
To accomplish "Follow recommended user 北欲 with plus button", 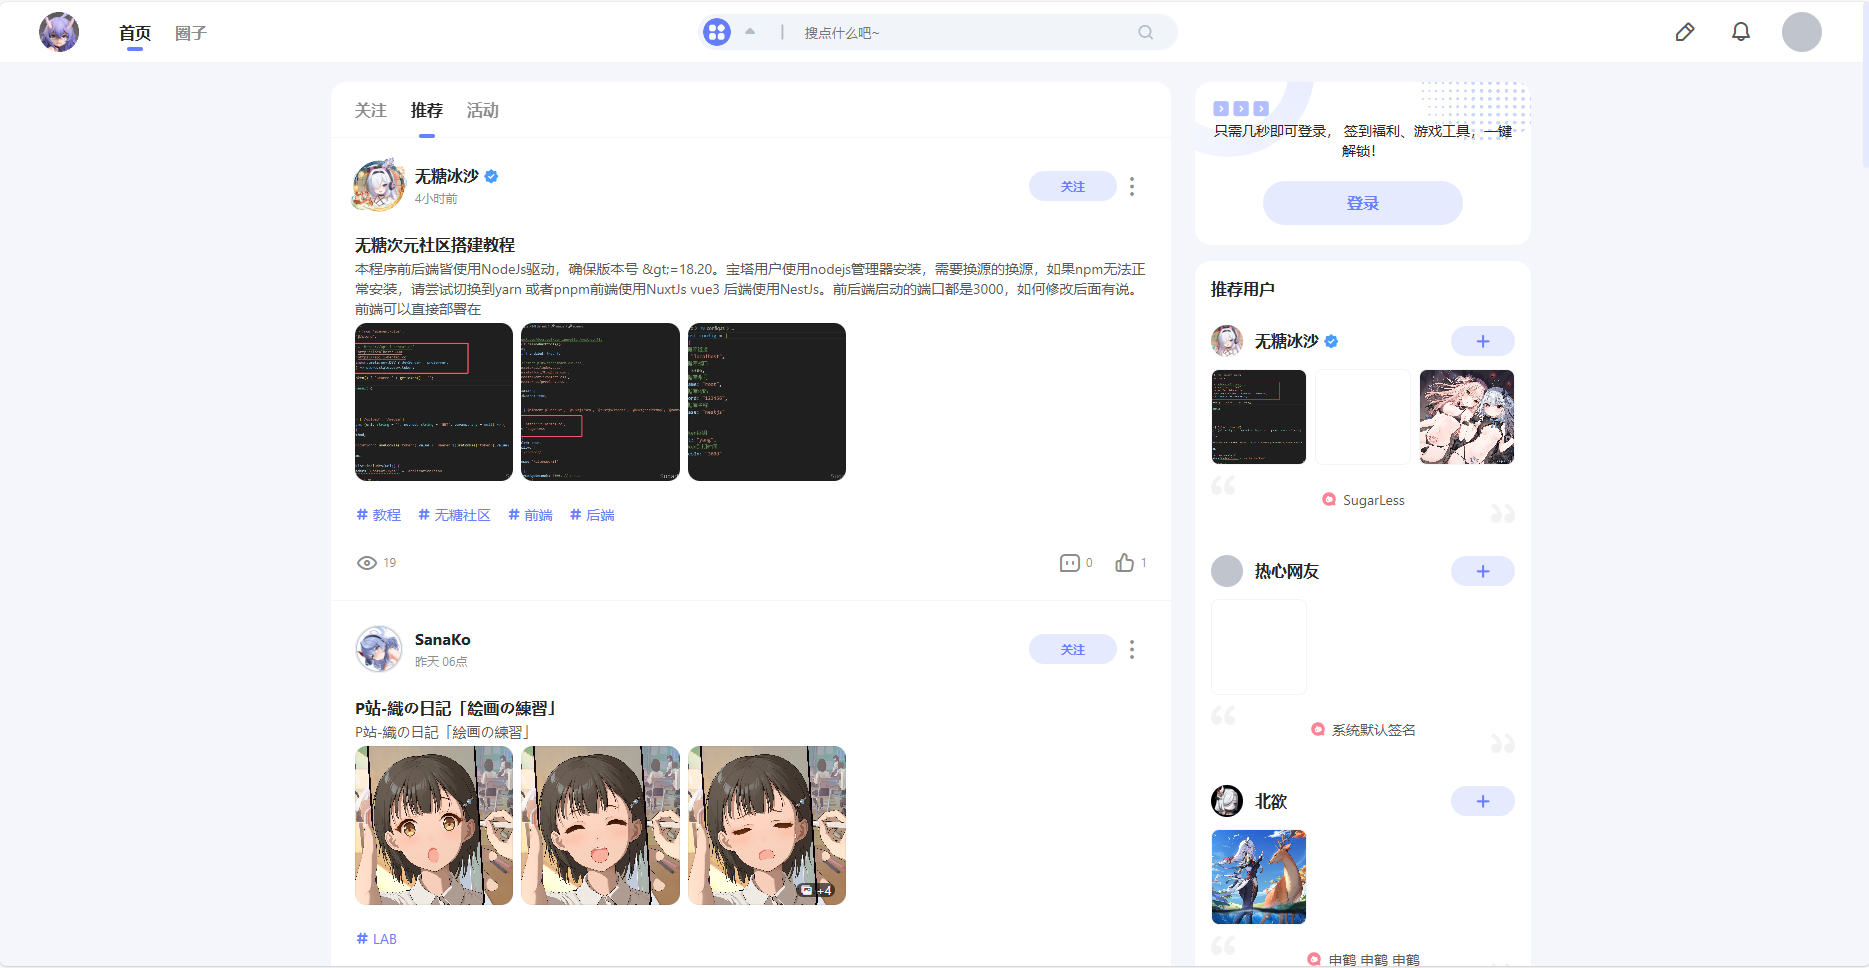I will pos(1482,801).
